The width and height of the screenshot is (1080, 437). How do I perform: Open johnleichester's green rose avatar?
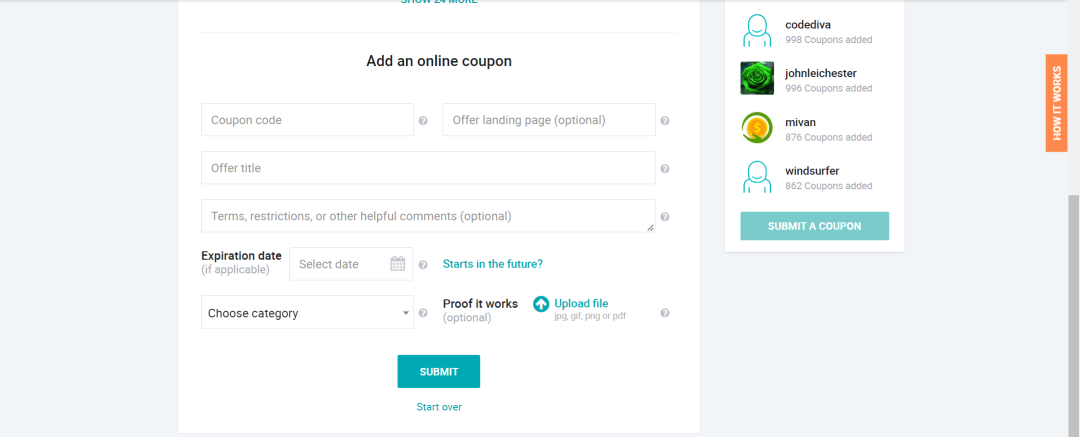pyautogui.click(x=757, y=79)
